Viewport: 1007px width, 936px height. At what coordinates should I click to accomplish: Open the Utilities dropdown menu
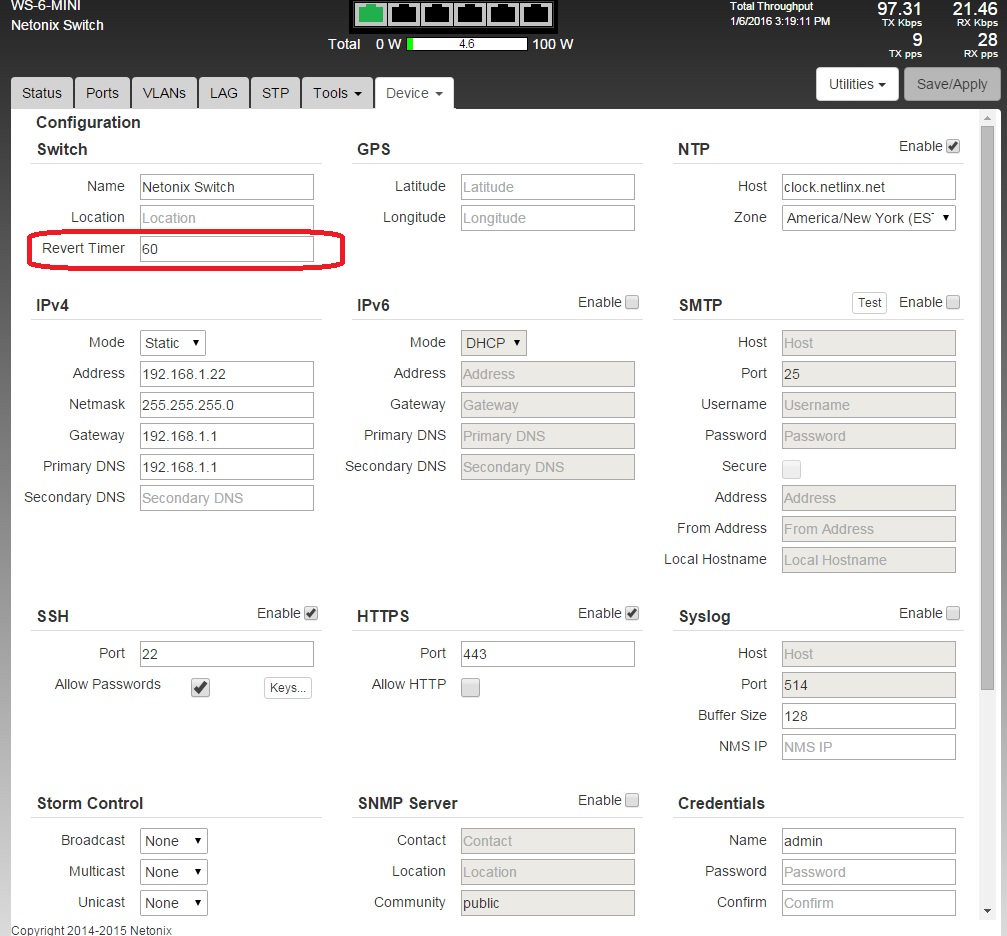click(857, 85)
